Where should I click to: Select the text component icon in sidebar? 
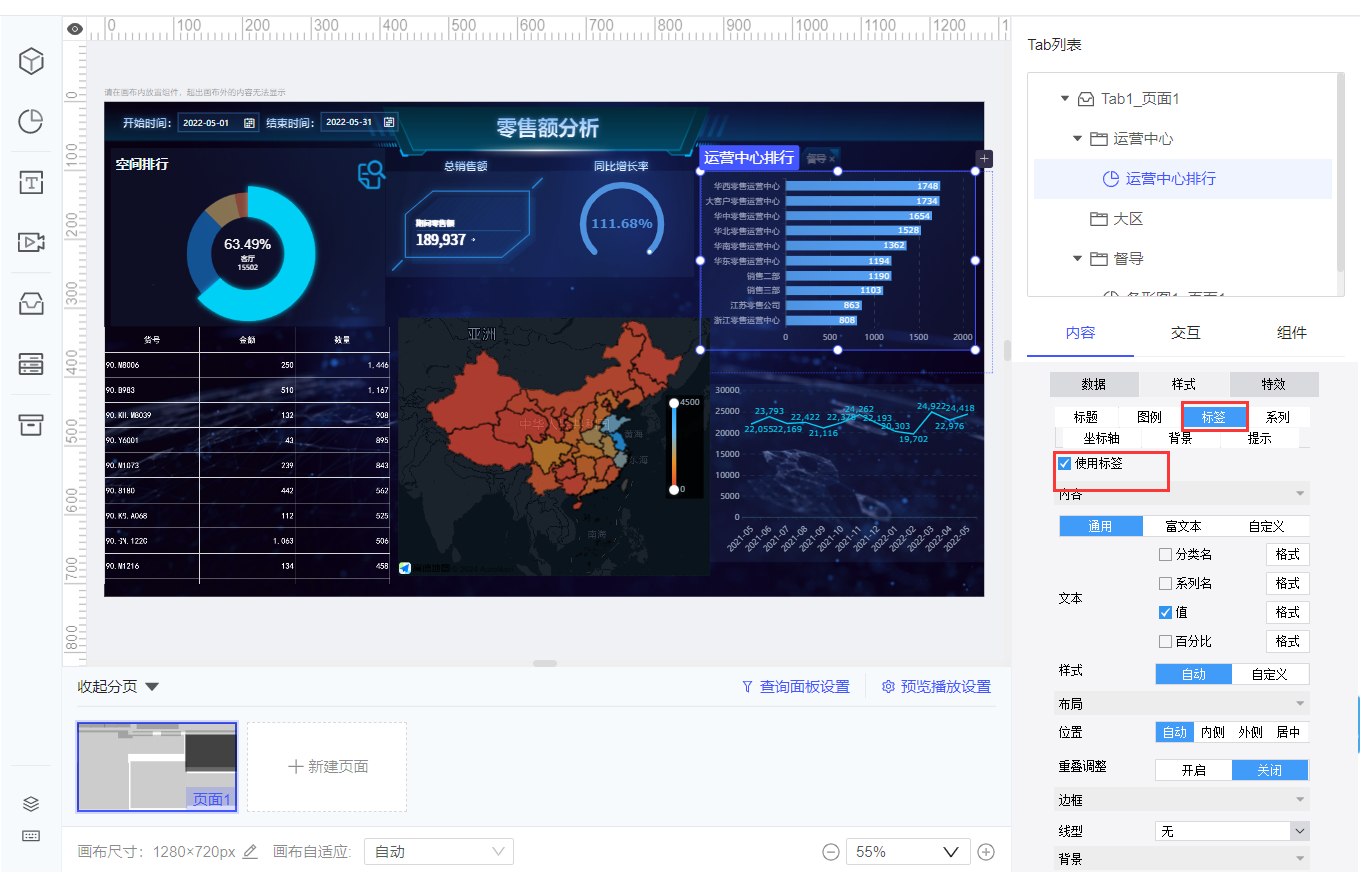tap(31, 182)
